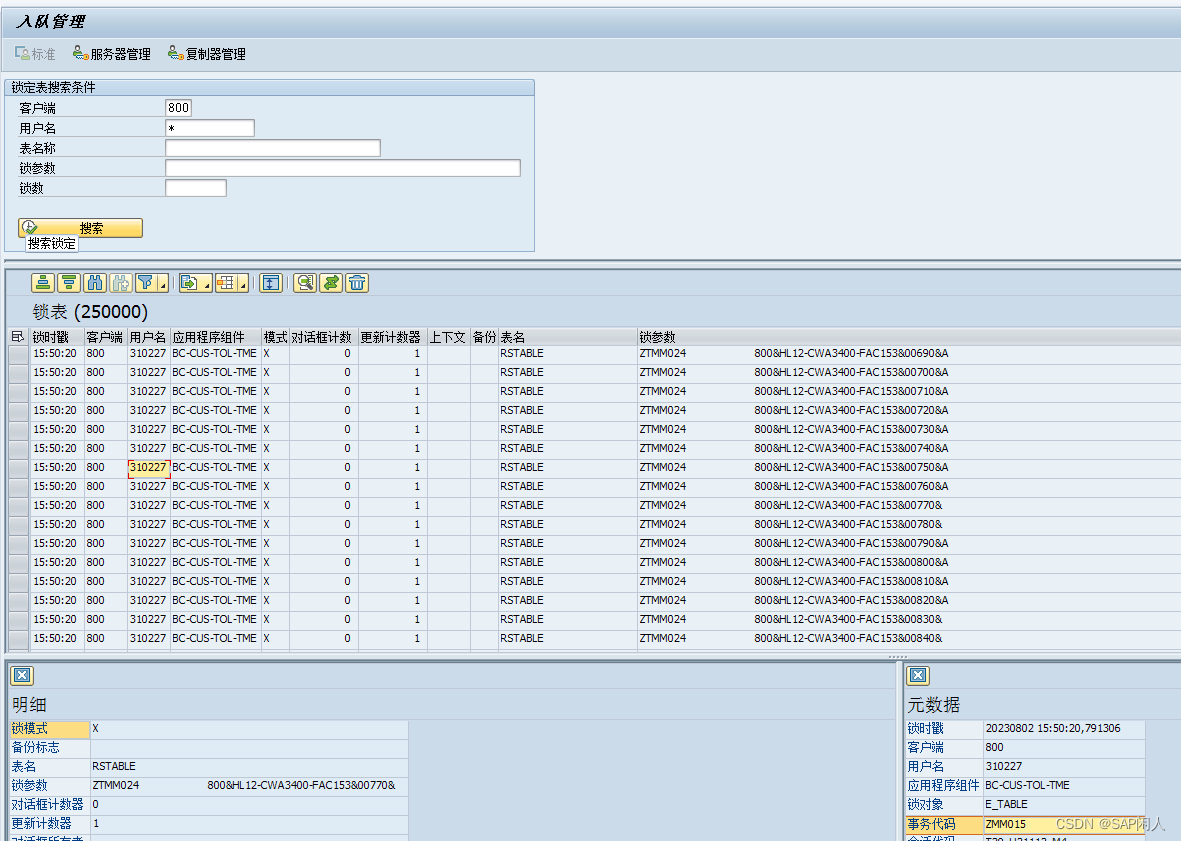This screenshot has width=1181, height=841.
Task: Close the 明细 detail panel
Action: 22,675
